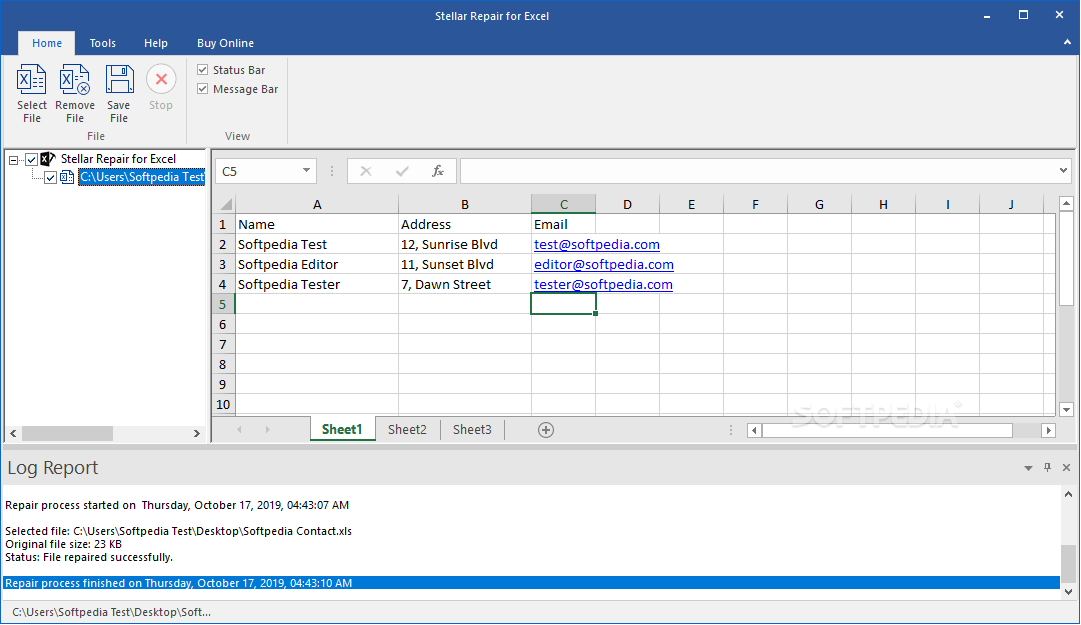Switch to Sheet3 tab
This screenshot has width=1081, height=625.
(472, 429)
